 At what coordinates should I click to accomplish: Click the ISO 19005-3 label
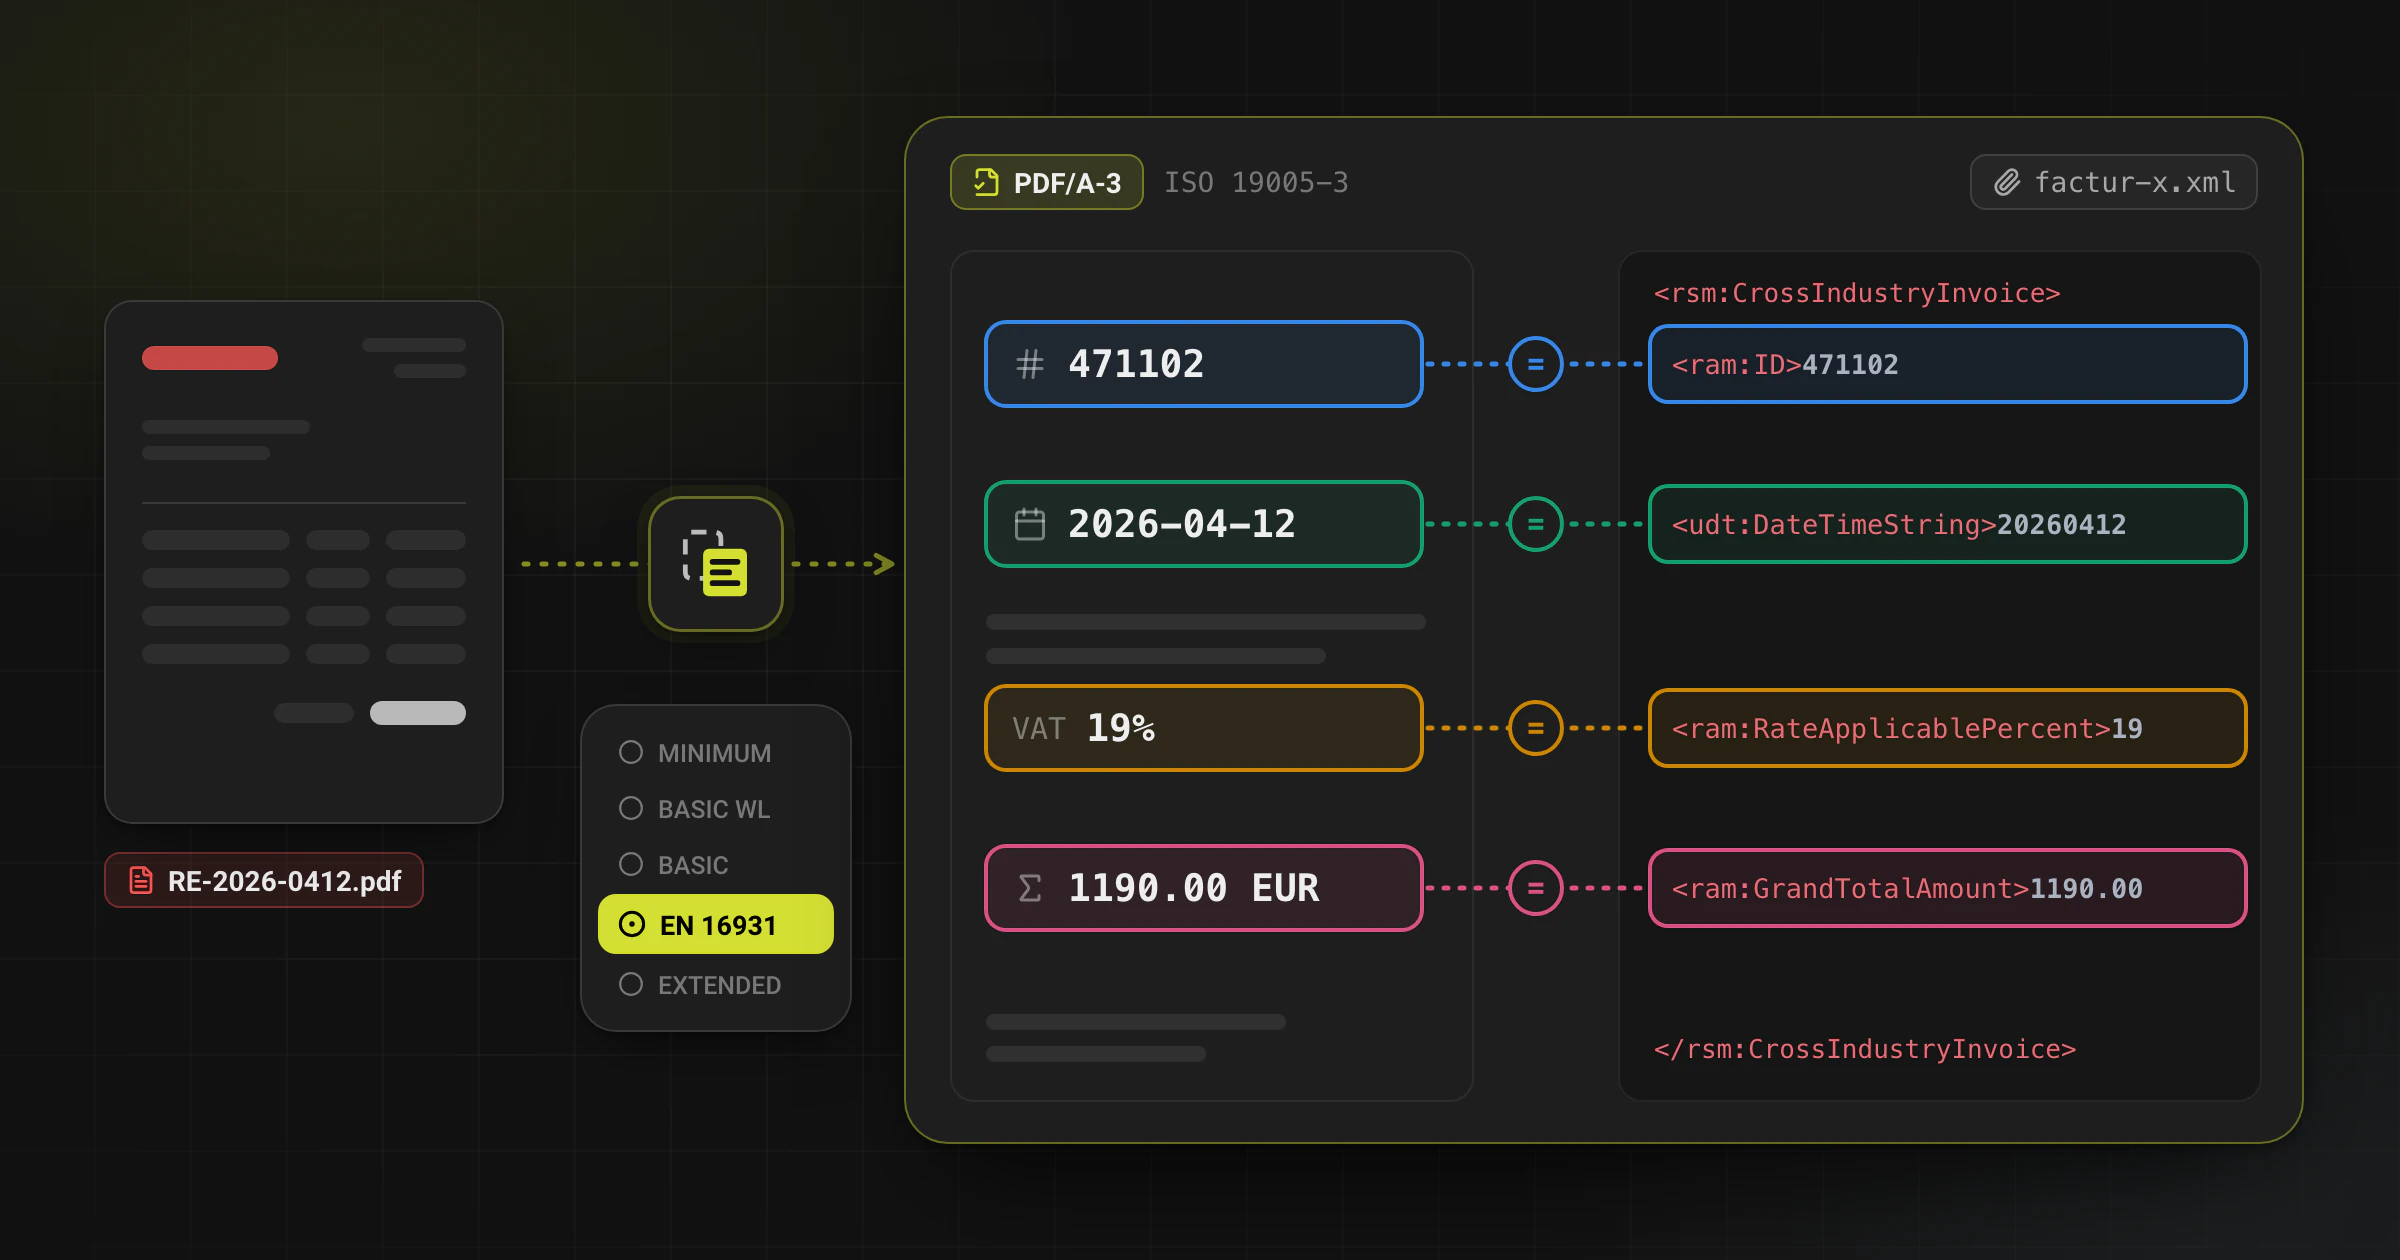[x=1256, y=182]
